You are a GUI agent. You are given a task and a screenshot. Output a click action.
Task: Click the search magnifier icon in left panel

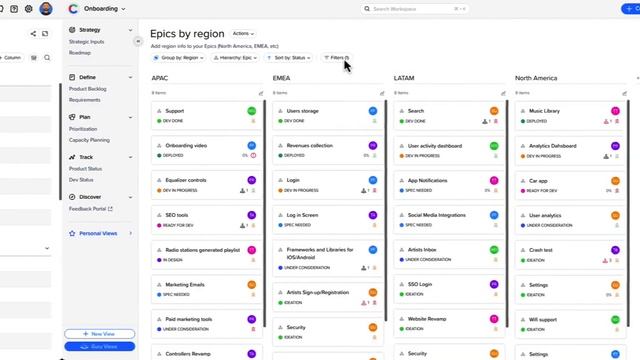[47, 58]
